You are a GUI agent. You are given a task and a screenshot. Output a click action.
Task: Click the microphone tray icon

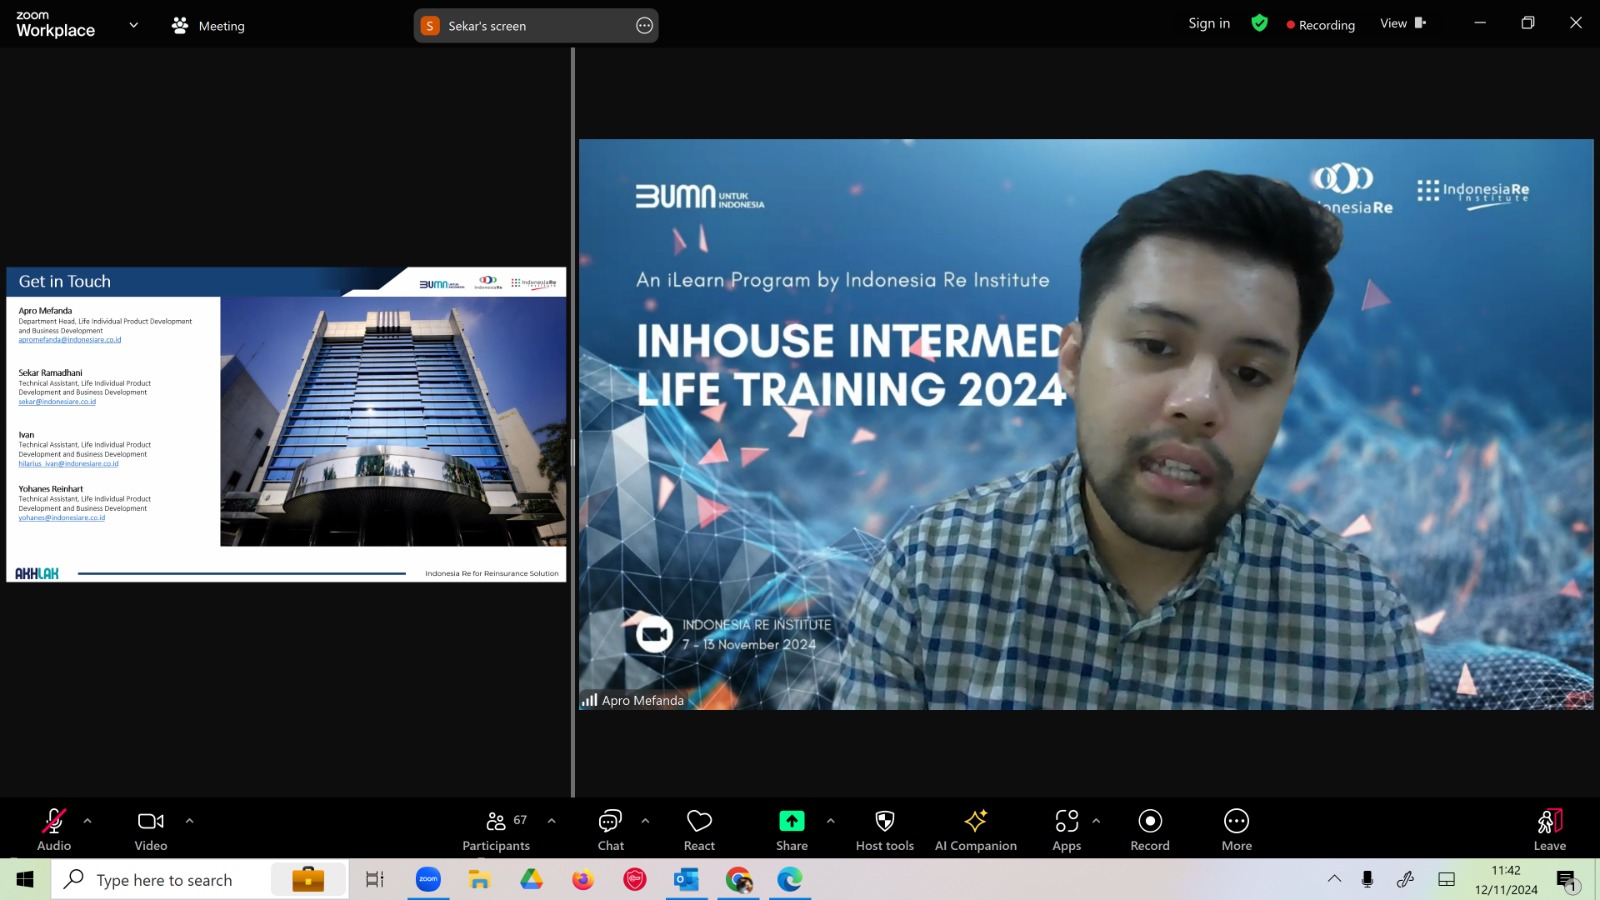click(1367, 879)
